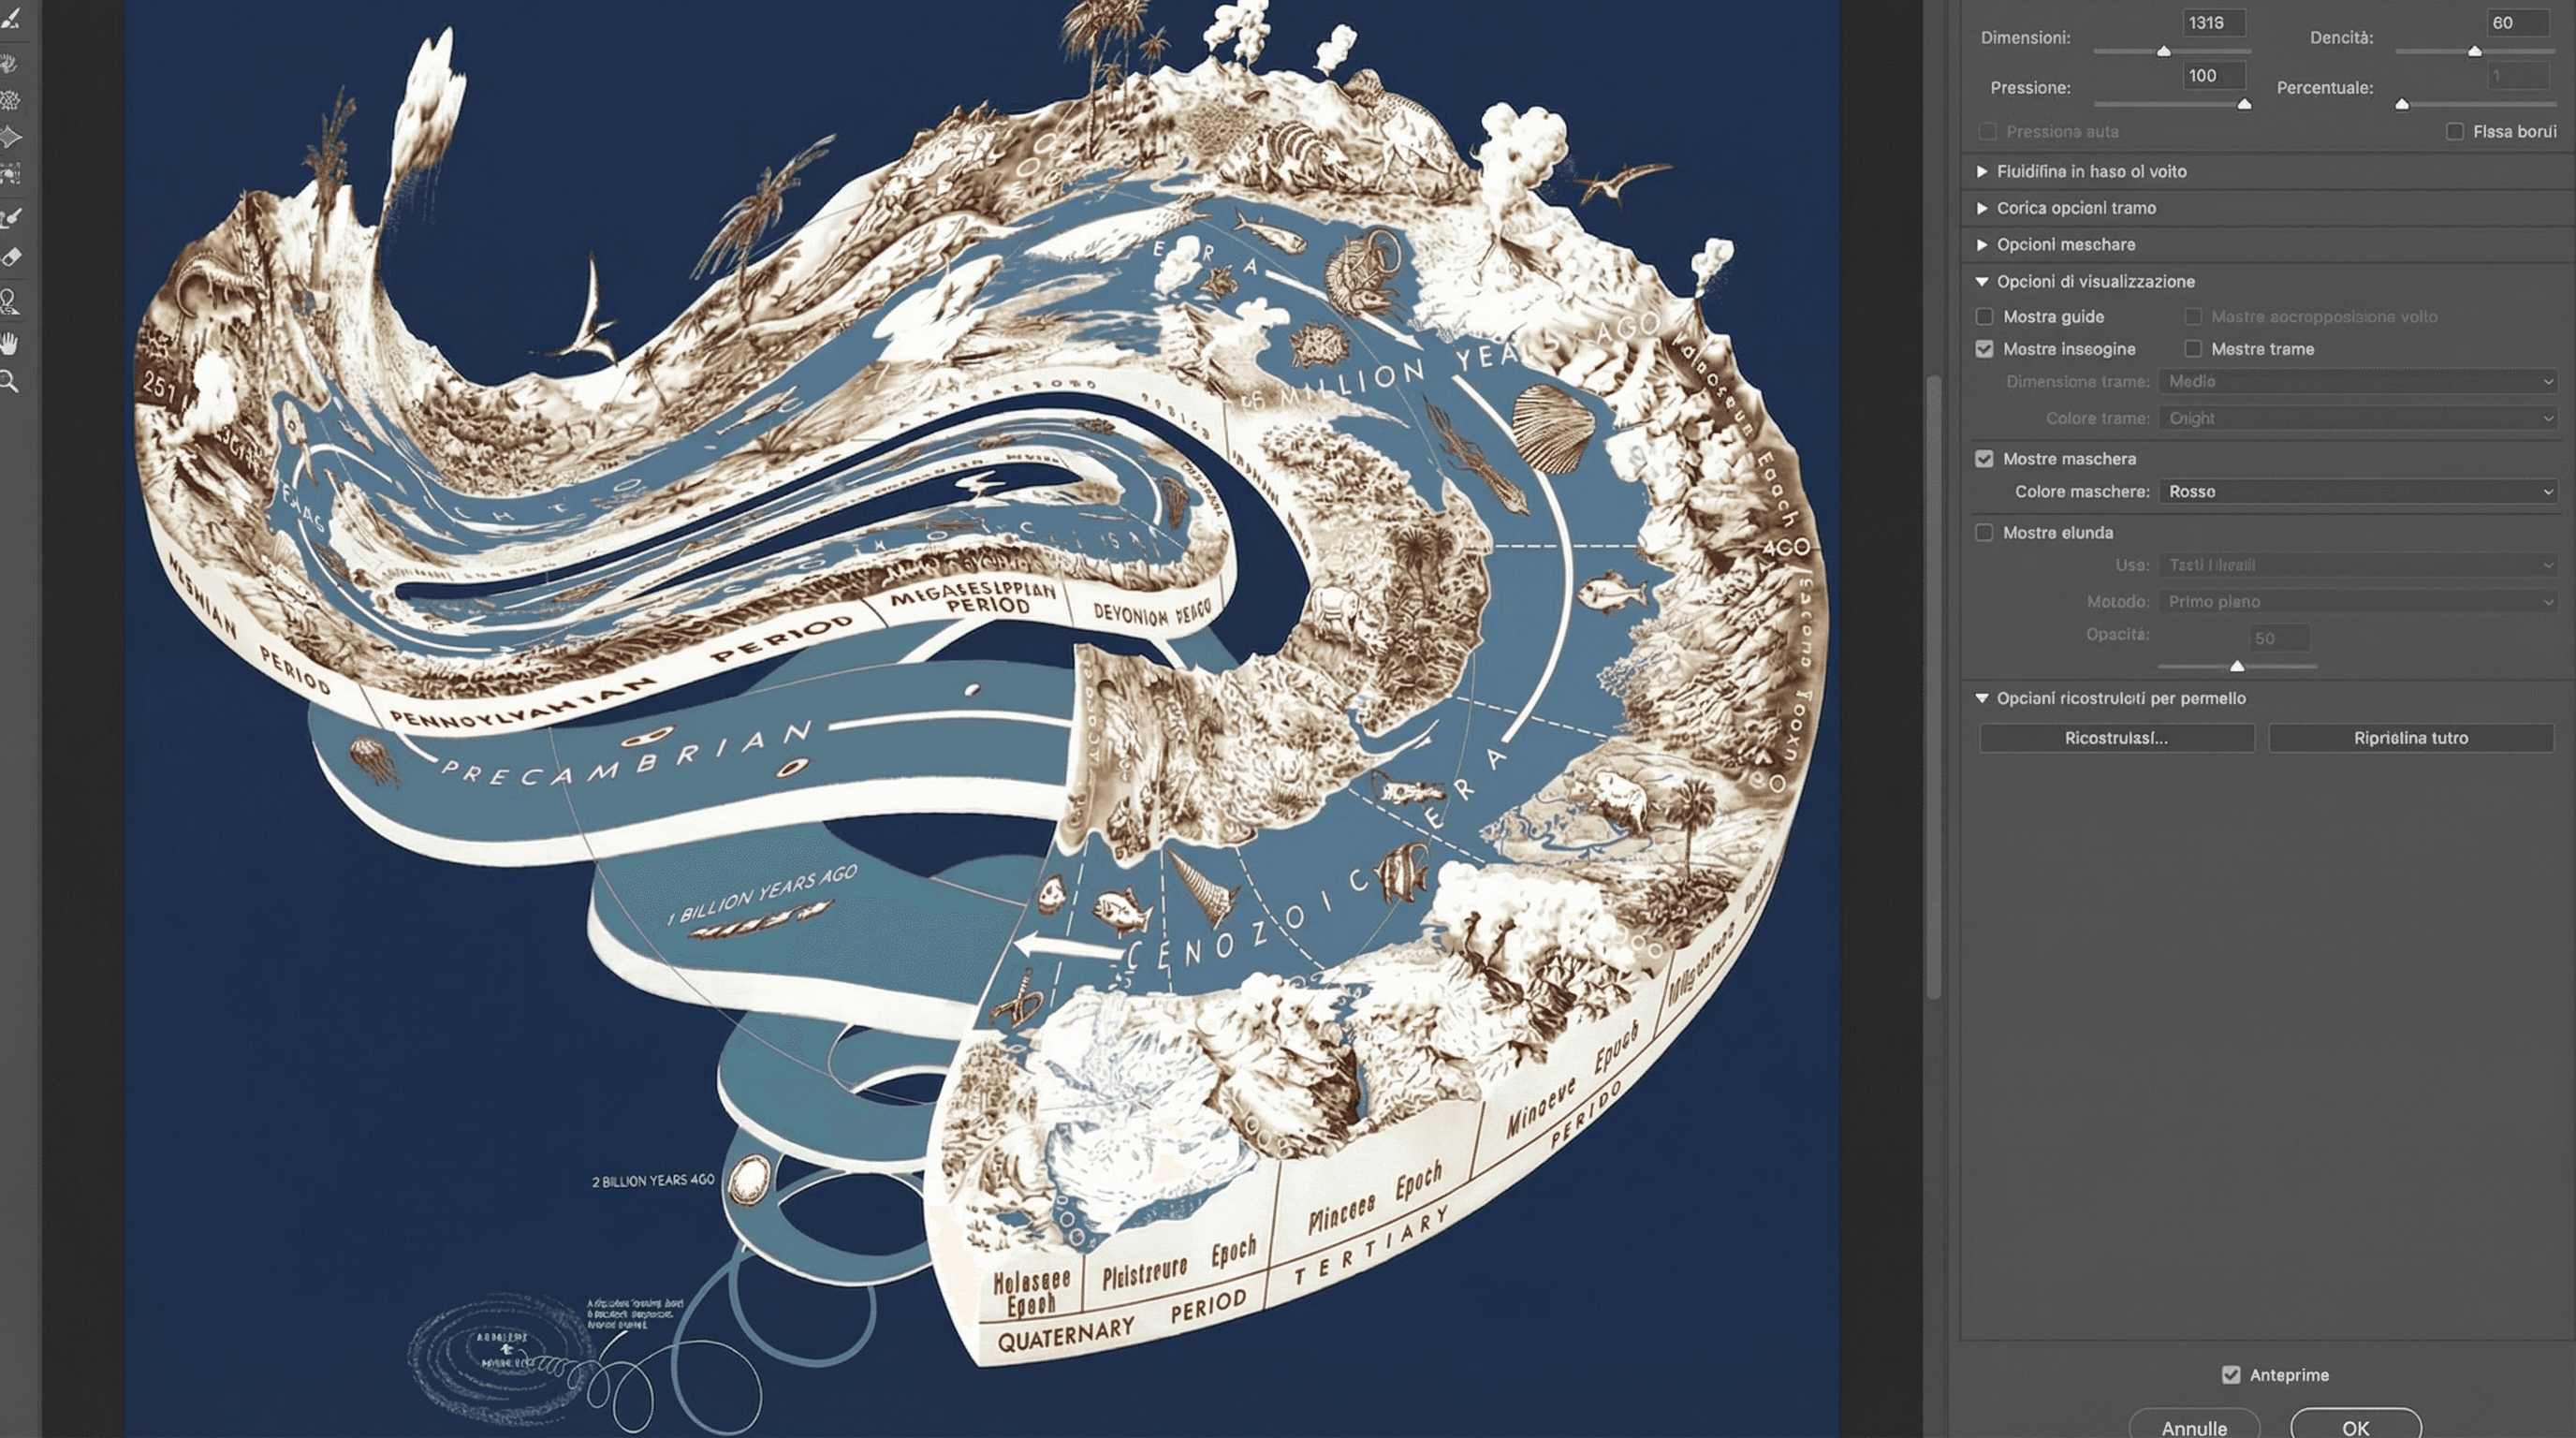Viewport: 2576px width, 1438px height.
Task: Open the Colore maschere Rosso dropdown
Action: pos(2357,491)
